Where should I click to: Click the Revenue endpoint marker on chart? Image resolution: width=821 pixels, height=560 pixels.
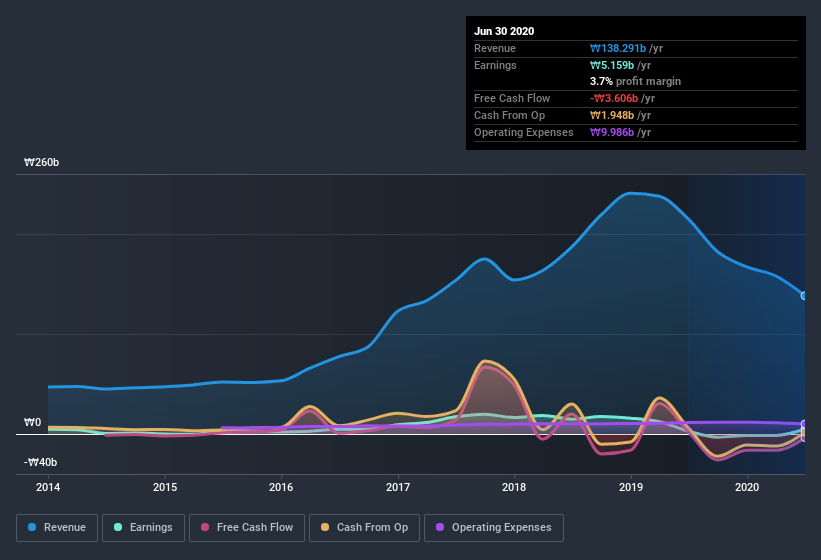pyautogui.click(x=804, y=296)
